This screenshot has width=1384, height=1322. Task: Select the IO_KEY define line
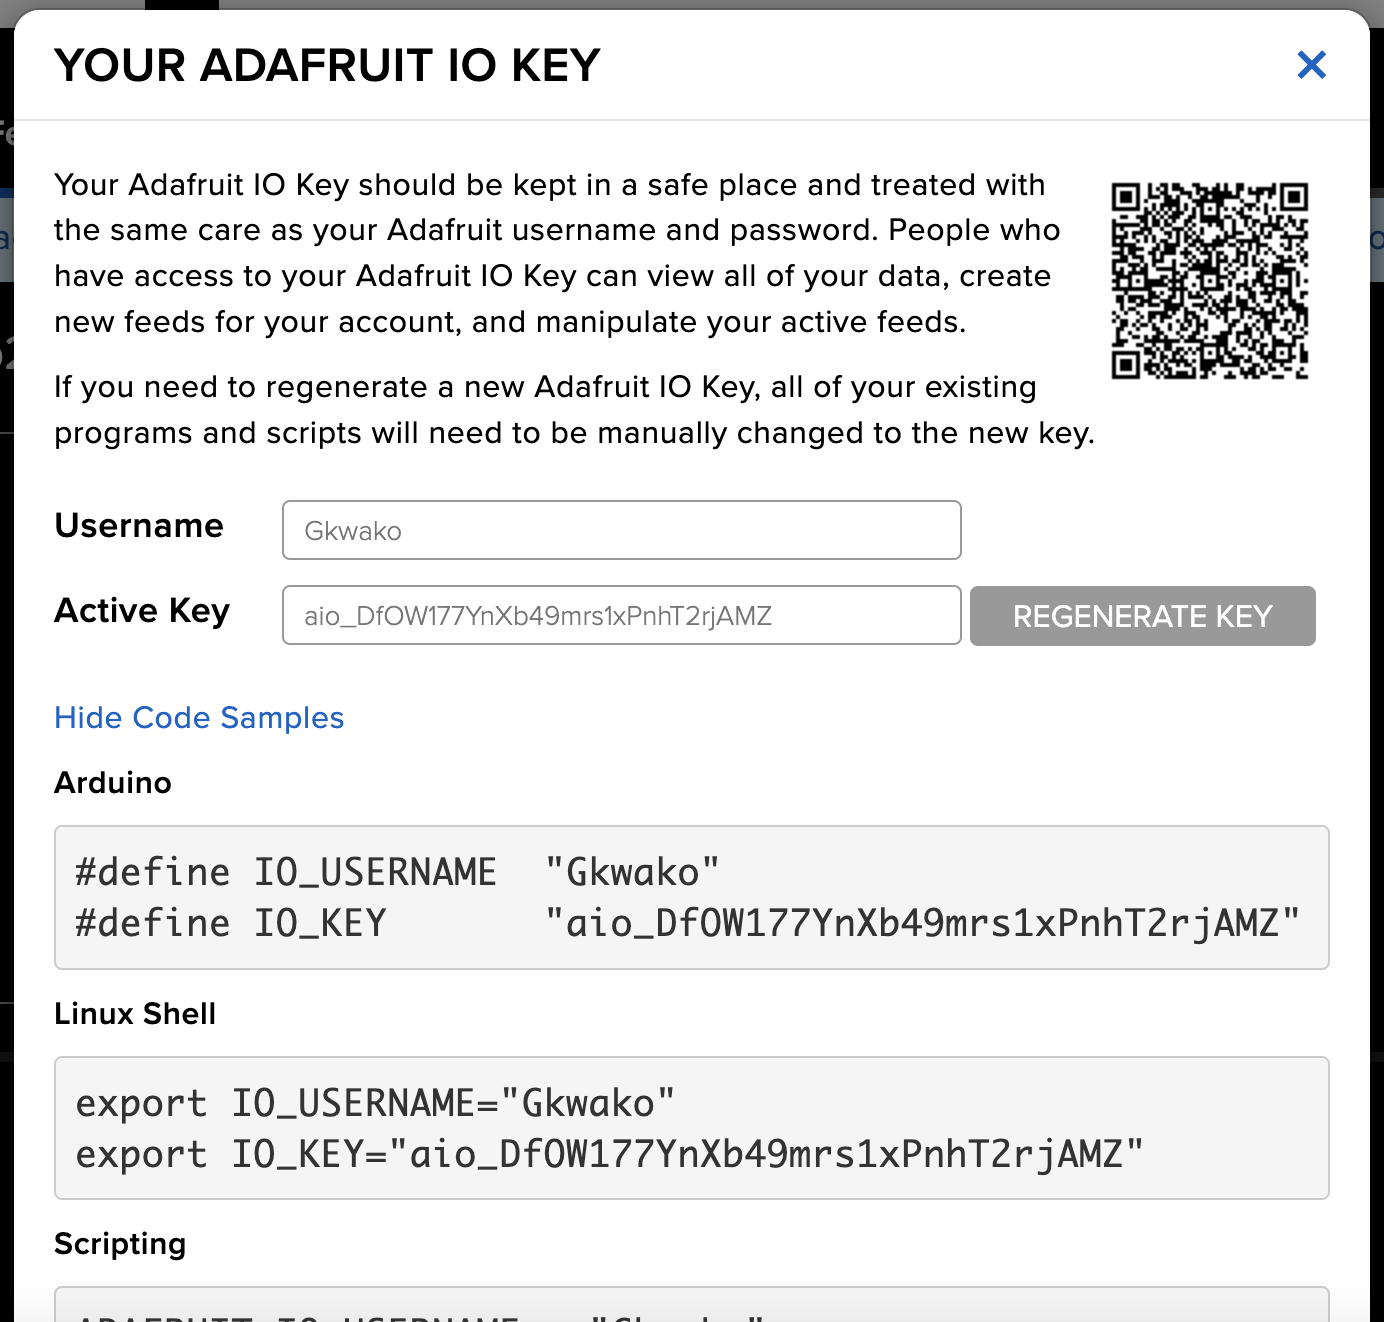pyautogui.click(x=690, y=922)
